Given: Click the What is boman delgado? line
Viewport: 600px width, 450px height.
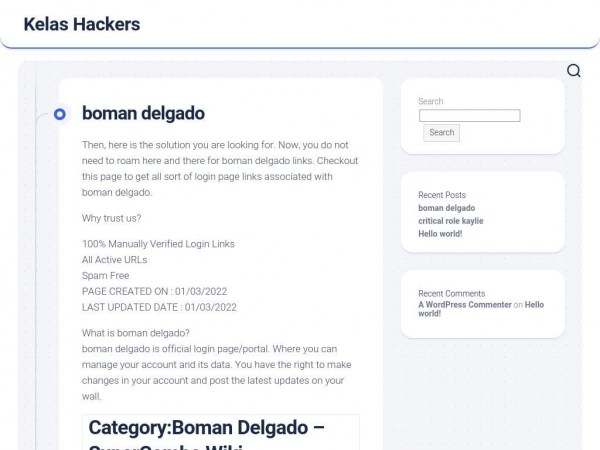Looking at the screenshot, I should (x=136, y=333).
